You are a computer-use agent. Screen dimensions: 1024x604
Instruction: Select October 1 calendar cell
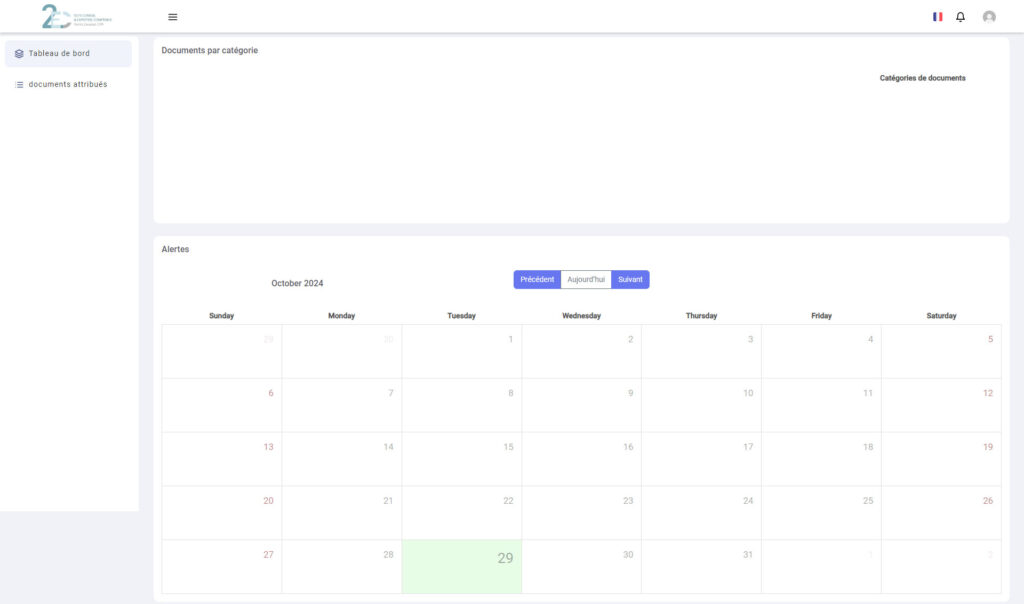461,351
